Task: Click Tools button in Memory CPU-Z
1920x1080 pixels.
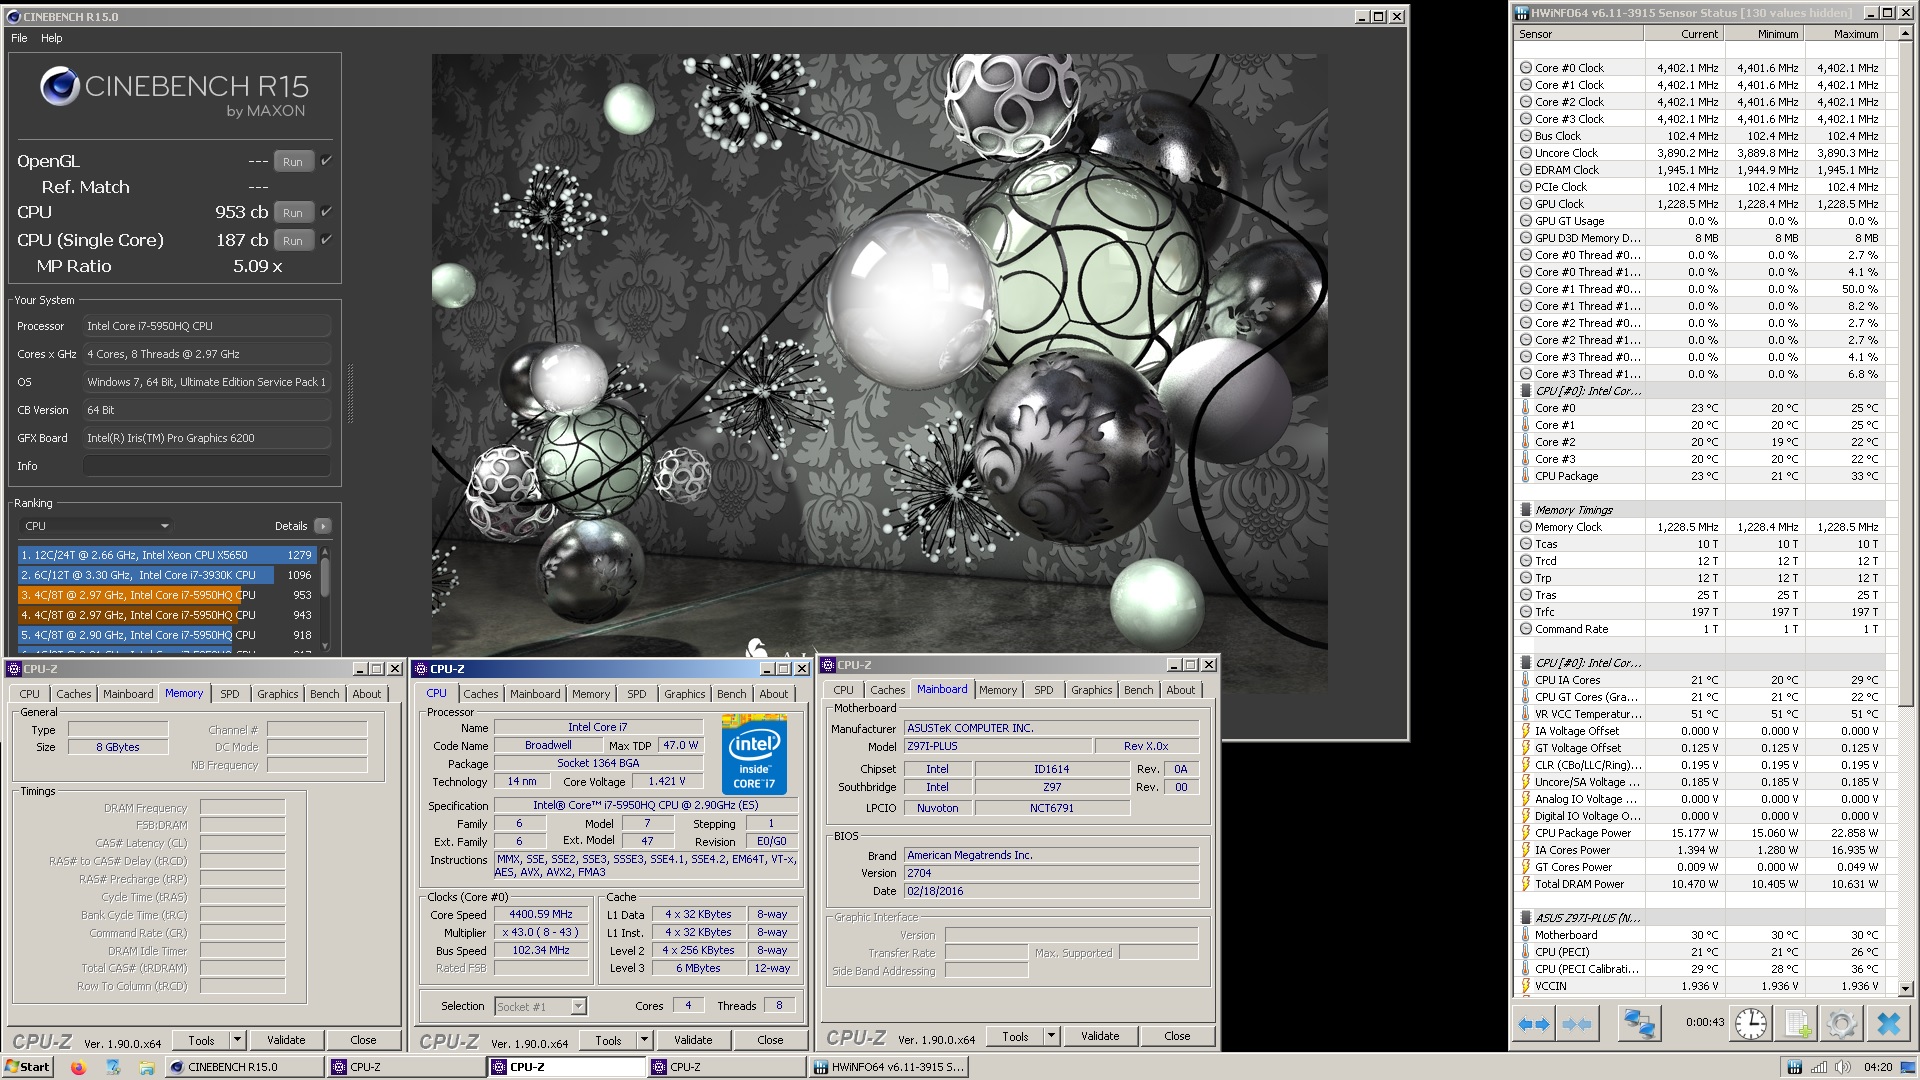Action: pyautogui.click(x=201, y=1040)
